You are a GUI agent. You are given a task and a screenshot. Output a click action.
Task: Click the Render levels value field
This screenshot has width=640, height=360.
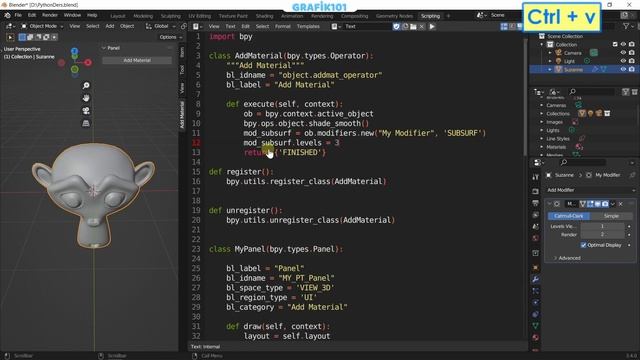tap(603, 235)
